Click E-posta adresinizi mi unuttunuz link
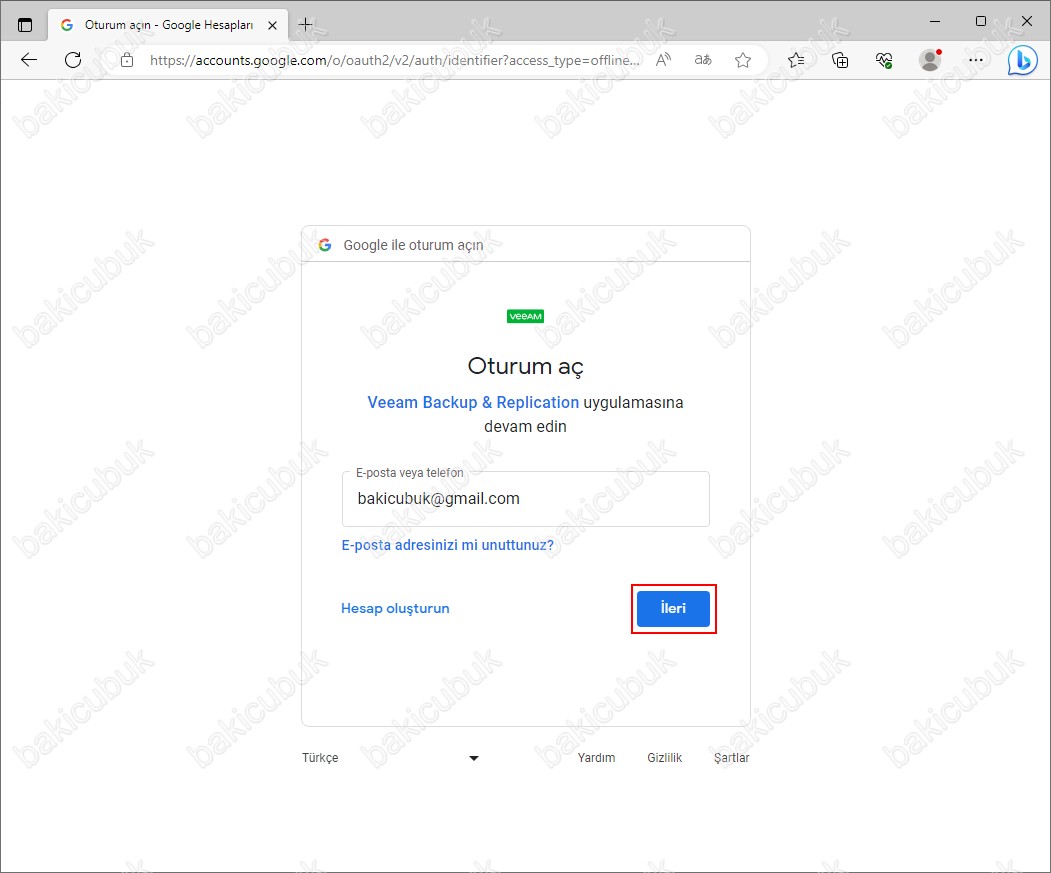This screenshot has height=873, width=1051. pyautogui.click(x=448, y=545)
